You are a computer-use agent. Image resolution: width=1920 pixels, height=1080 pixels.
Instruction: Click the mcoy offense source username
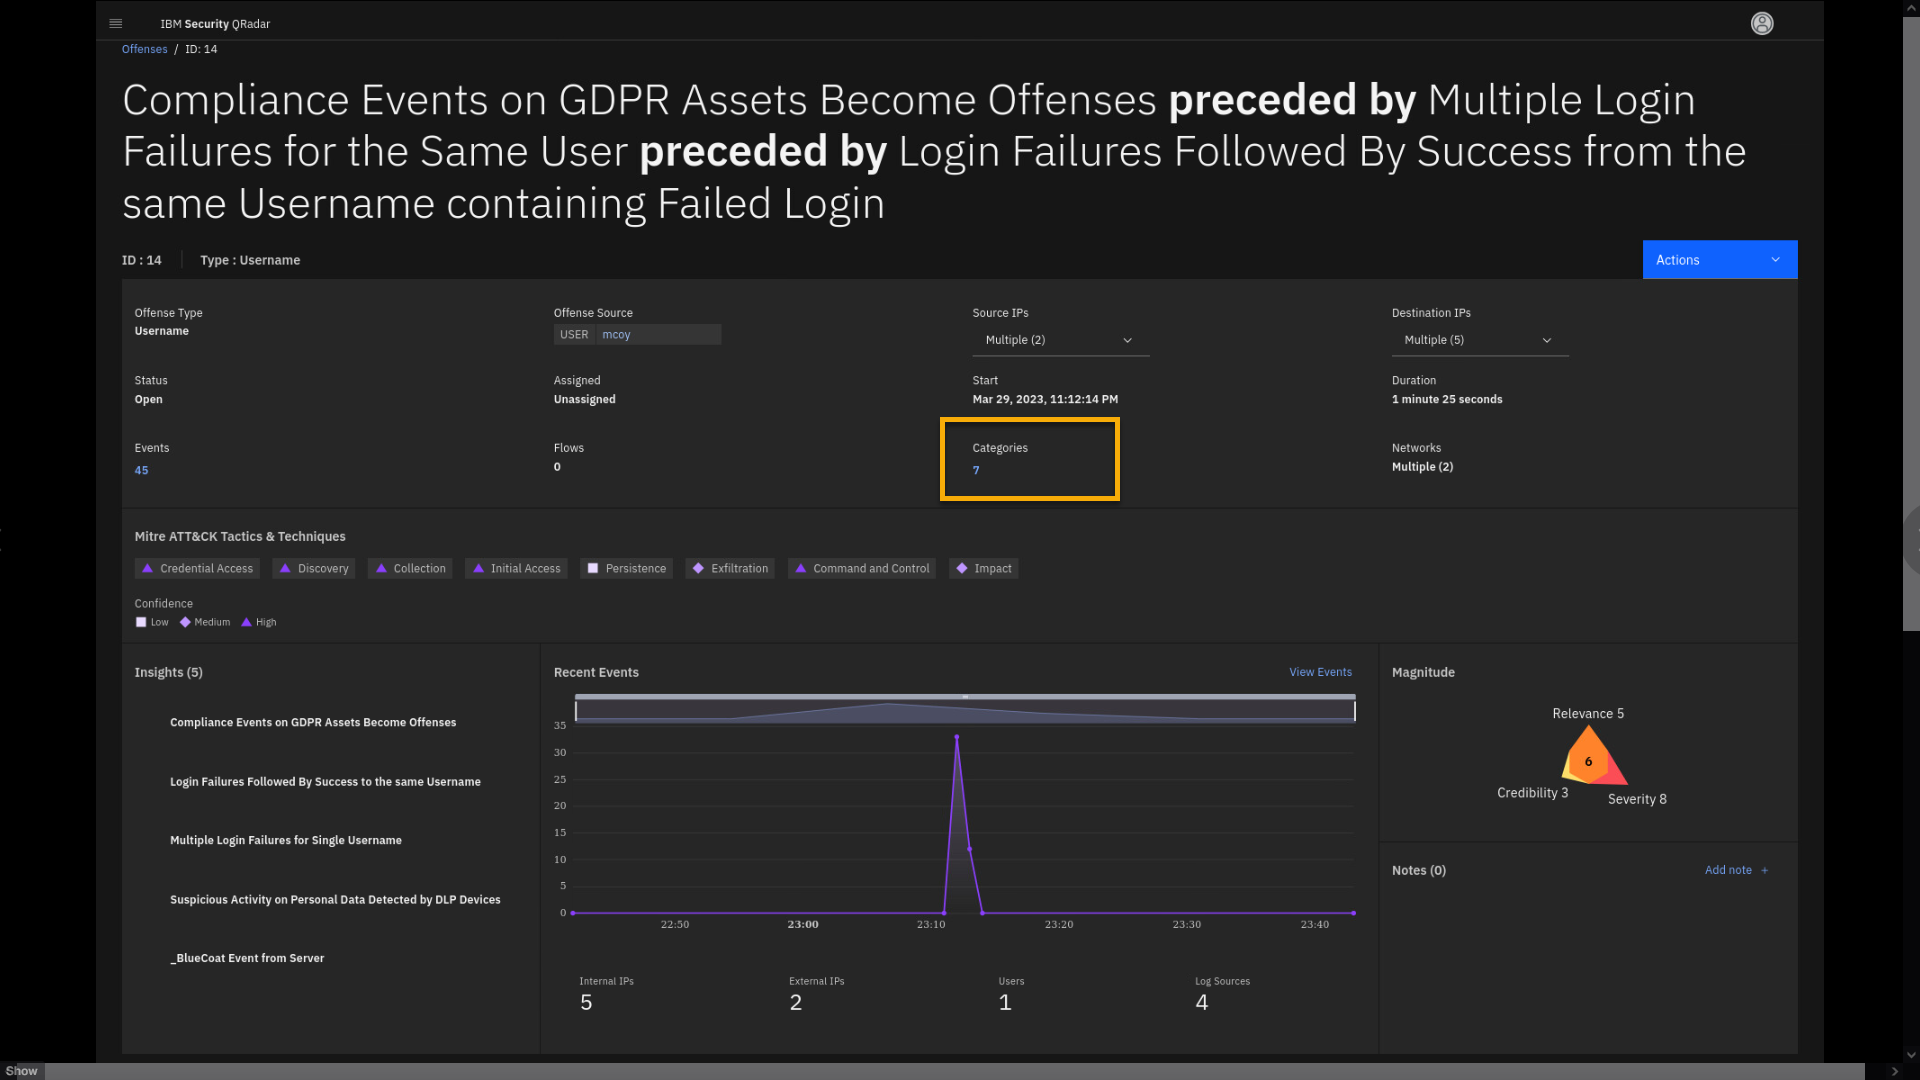616,335
